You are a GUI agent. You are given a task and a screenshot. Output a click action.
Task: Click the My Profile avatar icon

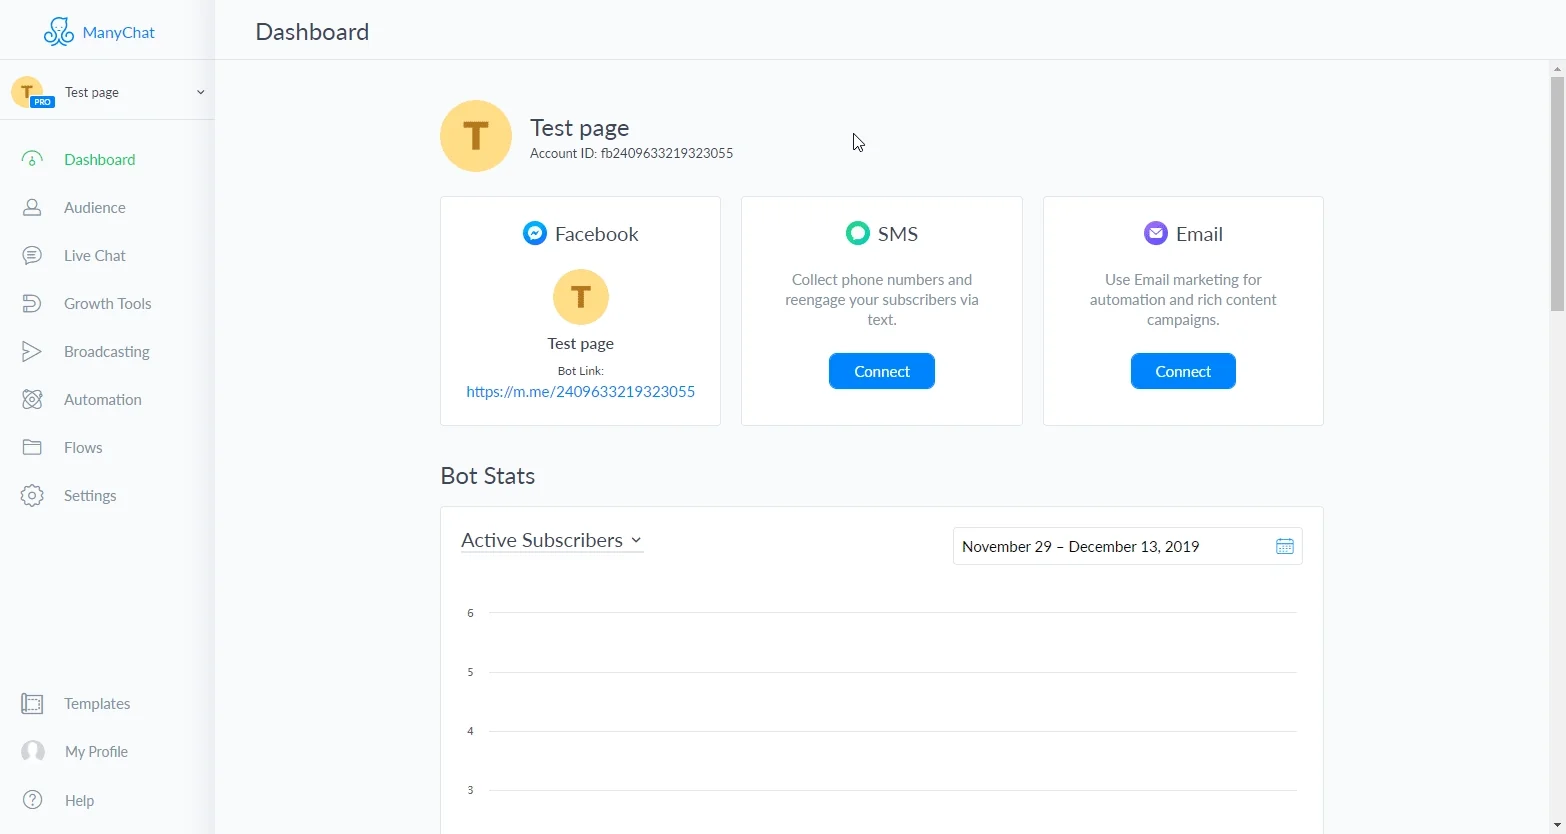(x=33, y=751)
